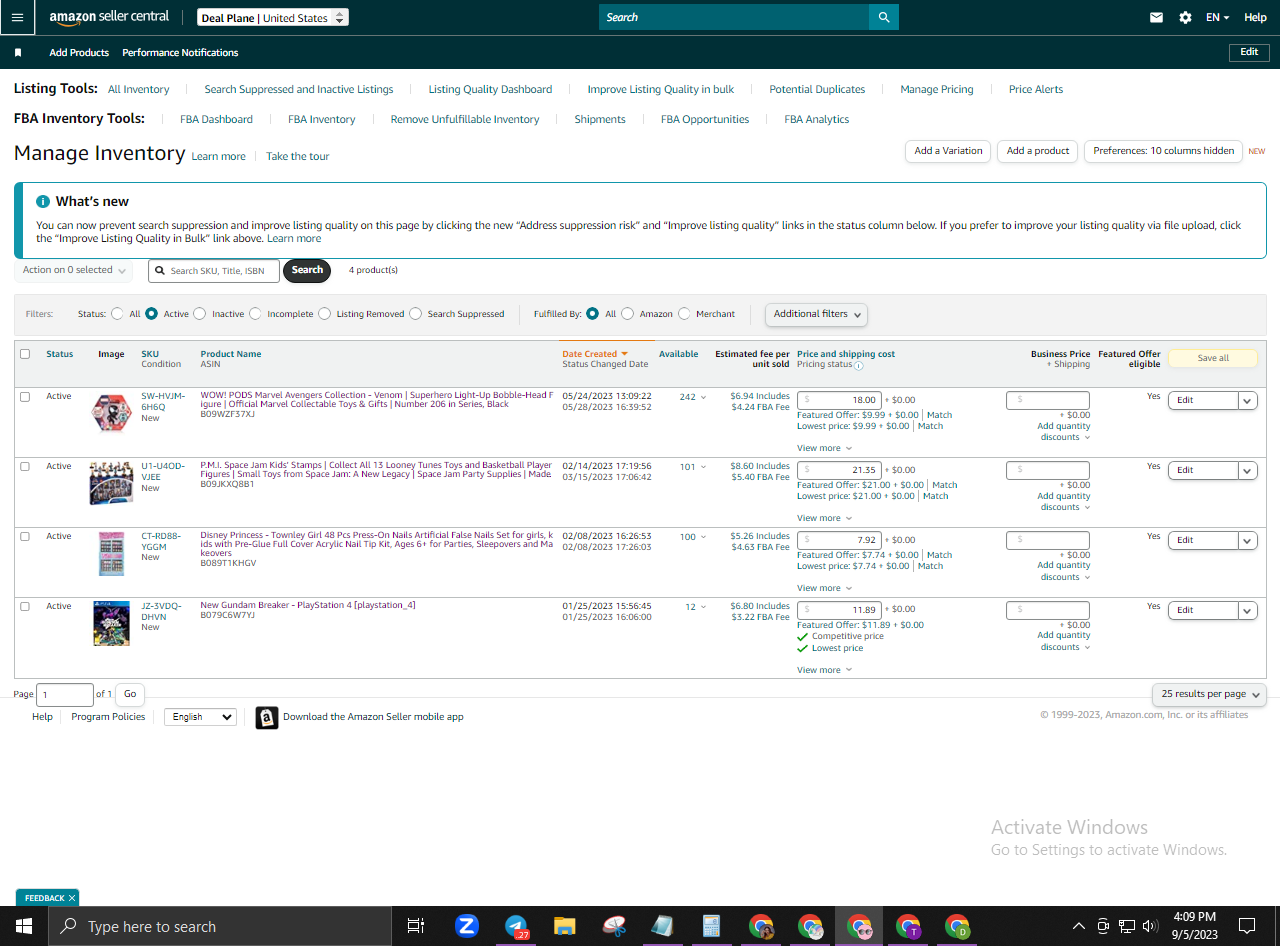Open Preferences: 10 columns hidden
The width and height of the screenshot is (1280, 946).
pyautogui.click(x=1163, y=151)
